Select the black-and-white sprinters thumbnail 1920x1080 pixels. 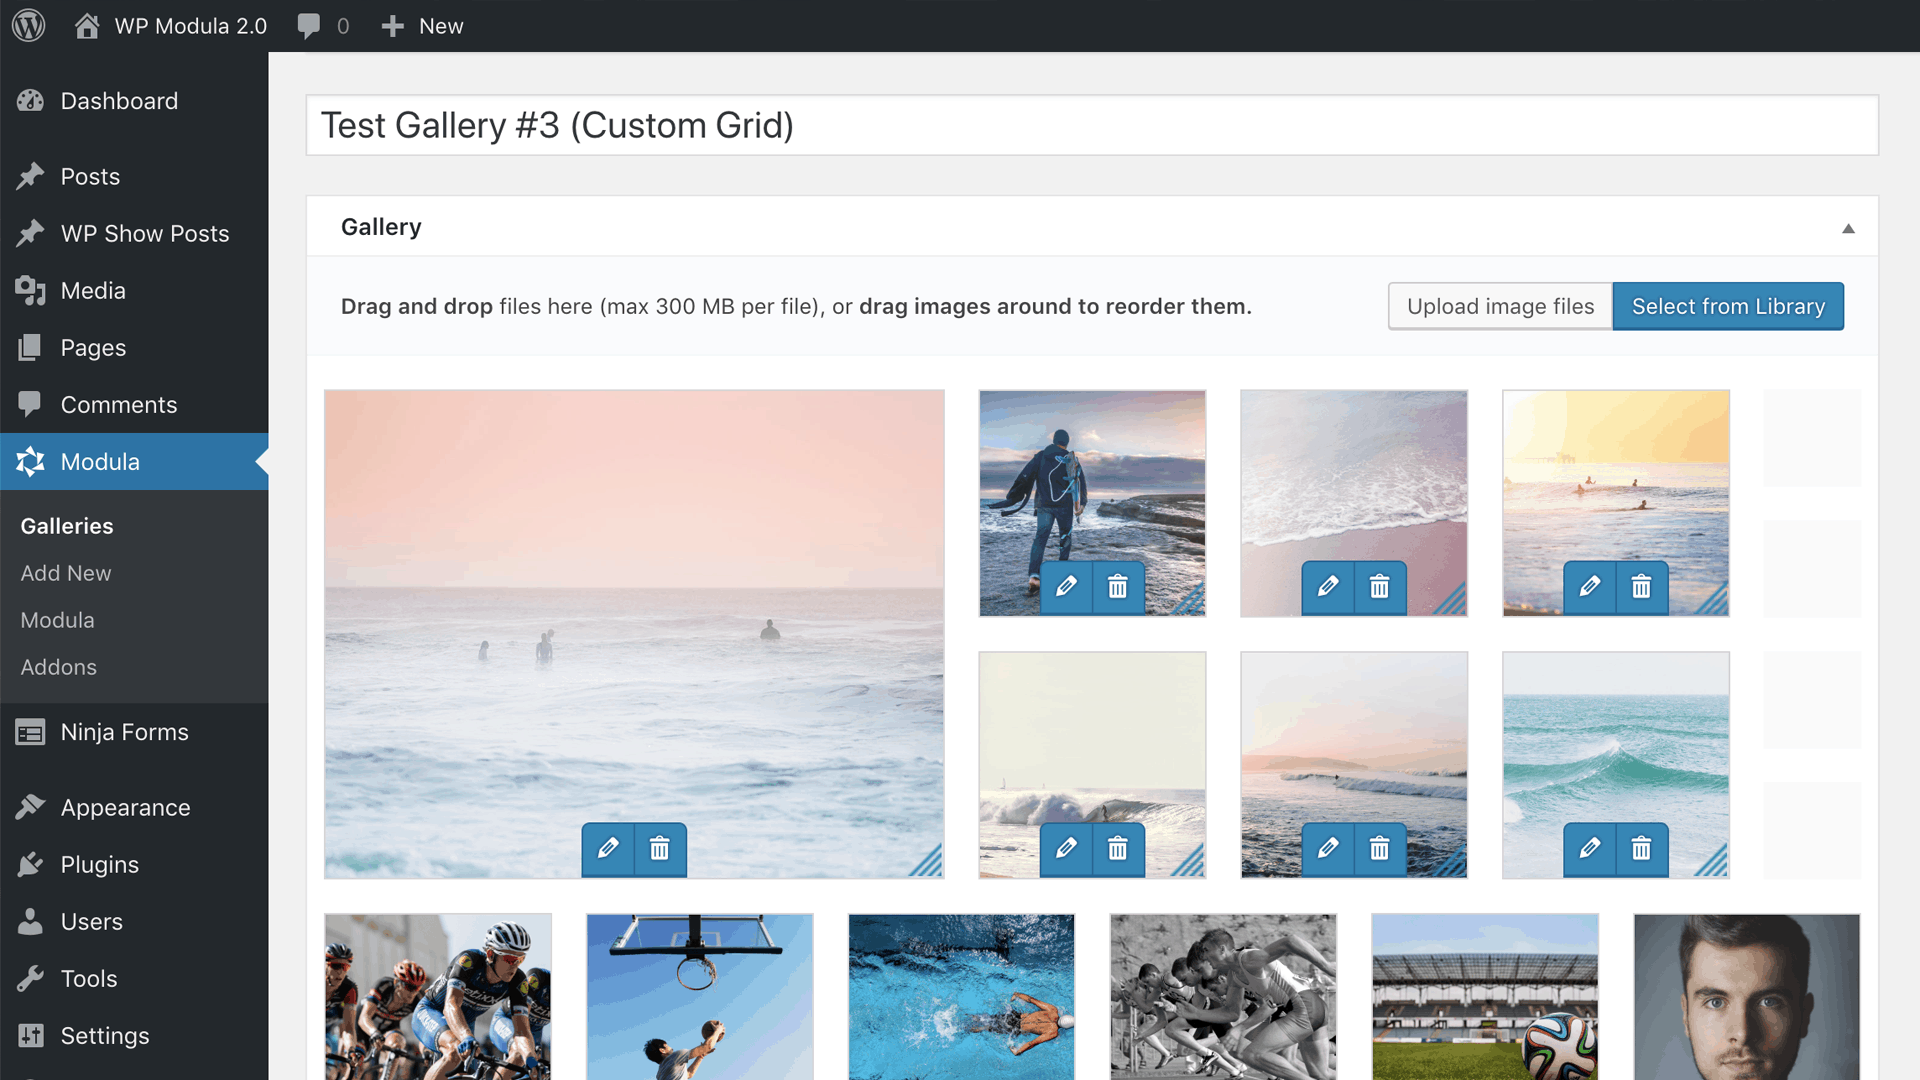click(x=1223, y=997)
